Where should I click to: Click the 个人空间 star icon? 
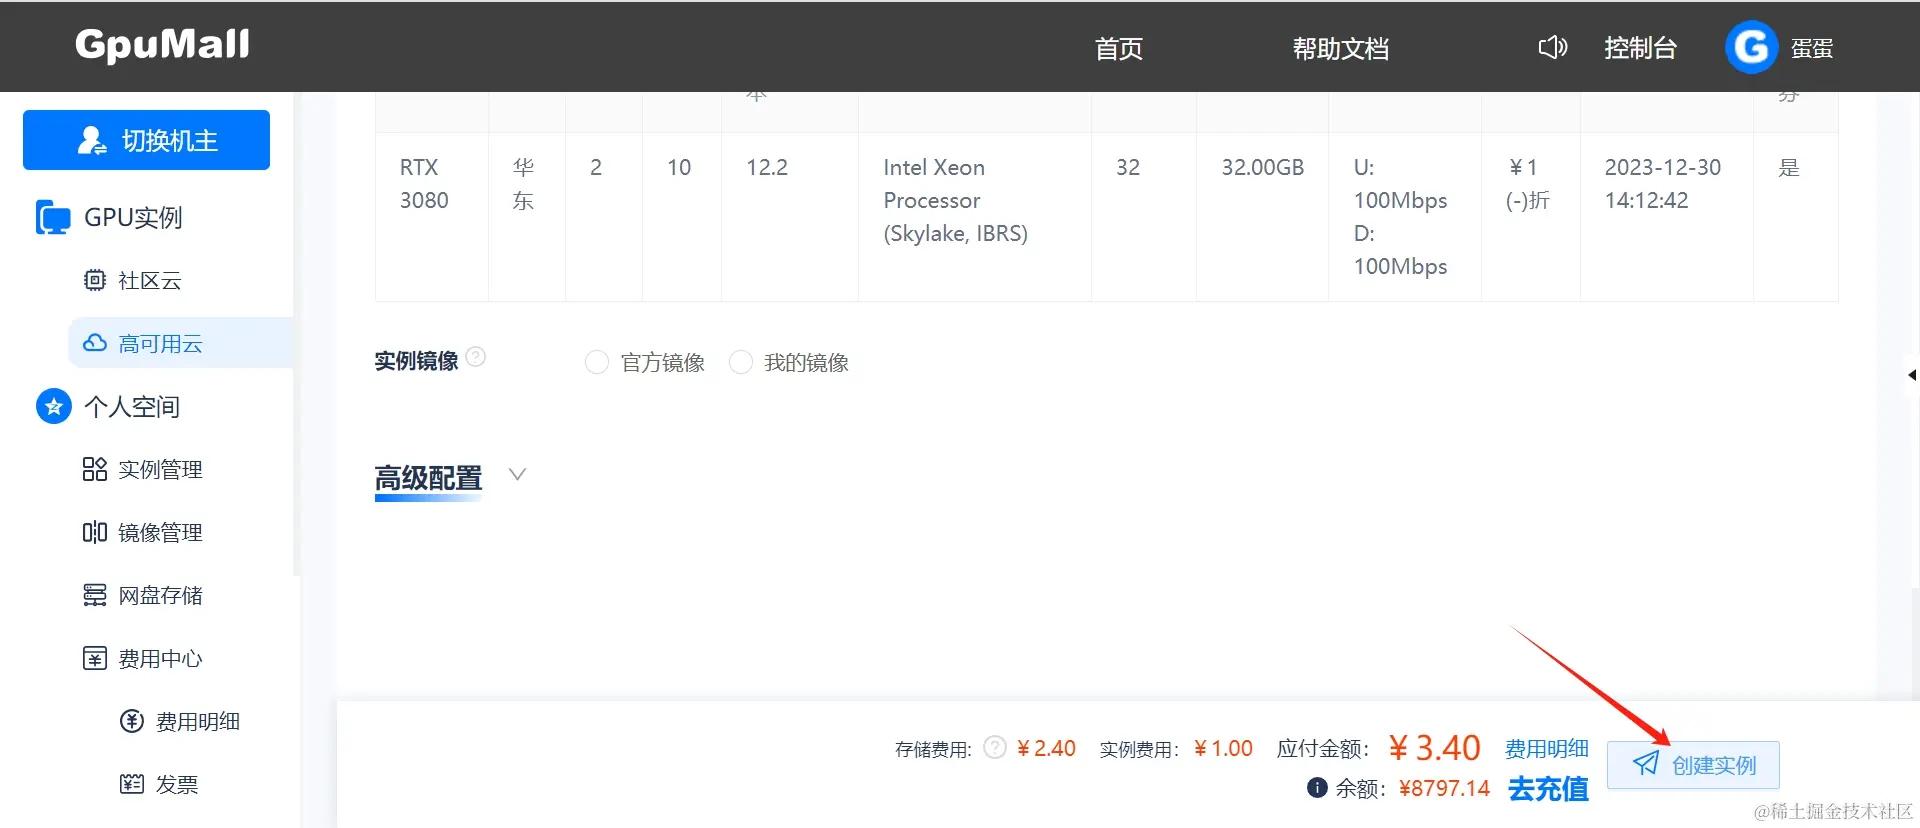pyautogui.click(x=54, y=406)
